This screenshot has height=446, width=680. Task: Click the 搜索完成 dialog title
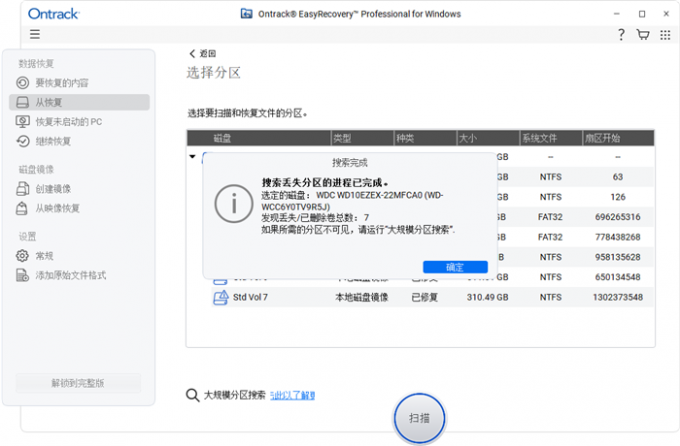(350, 163)
